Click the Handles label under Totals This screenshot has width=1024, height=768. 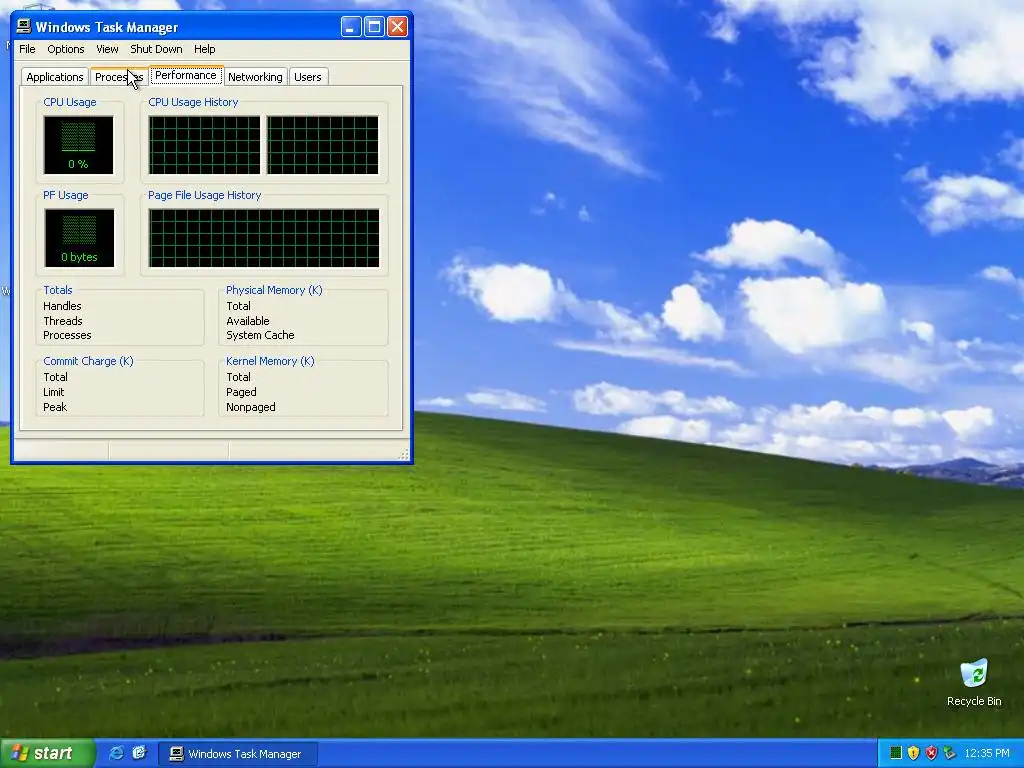[62, 306]
